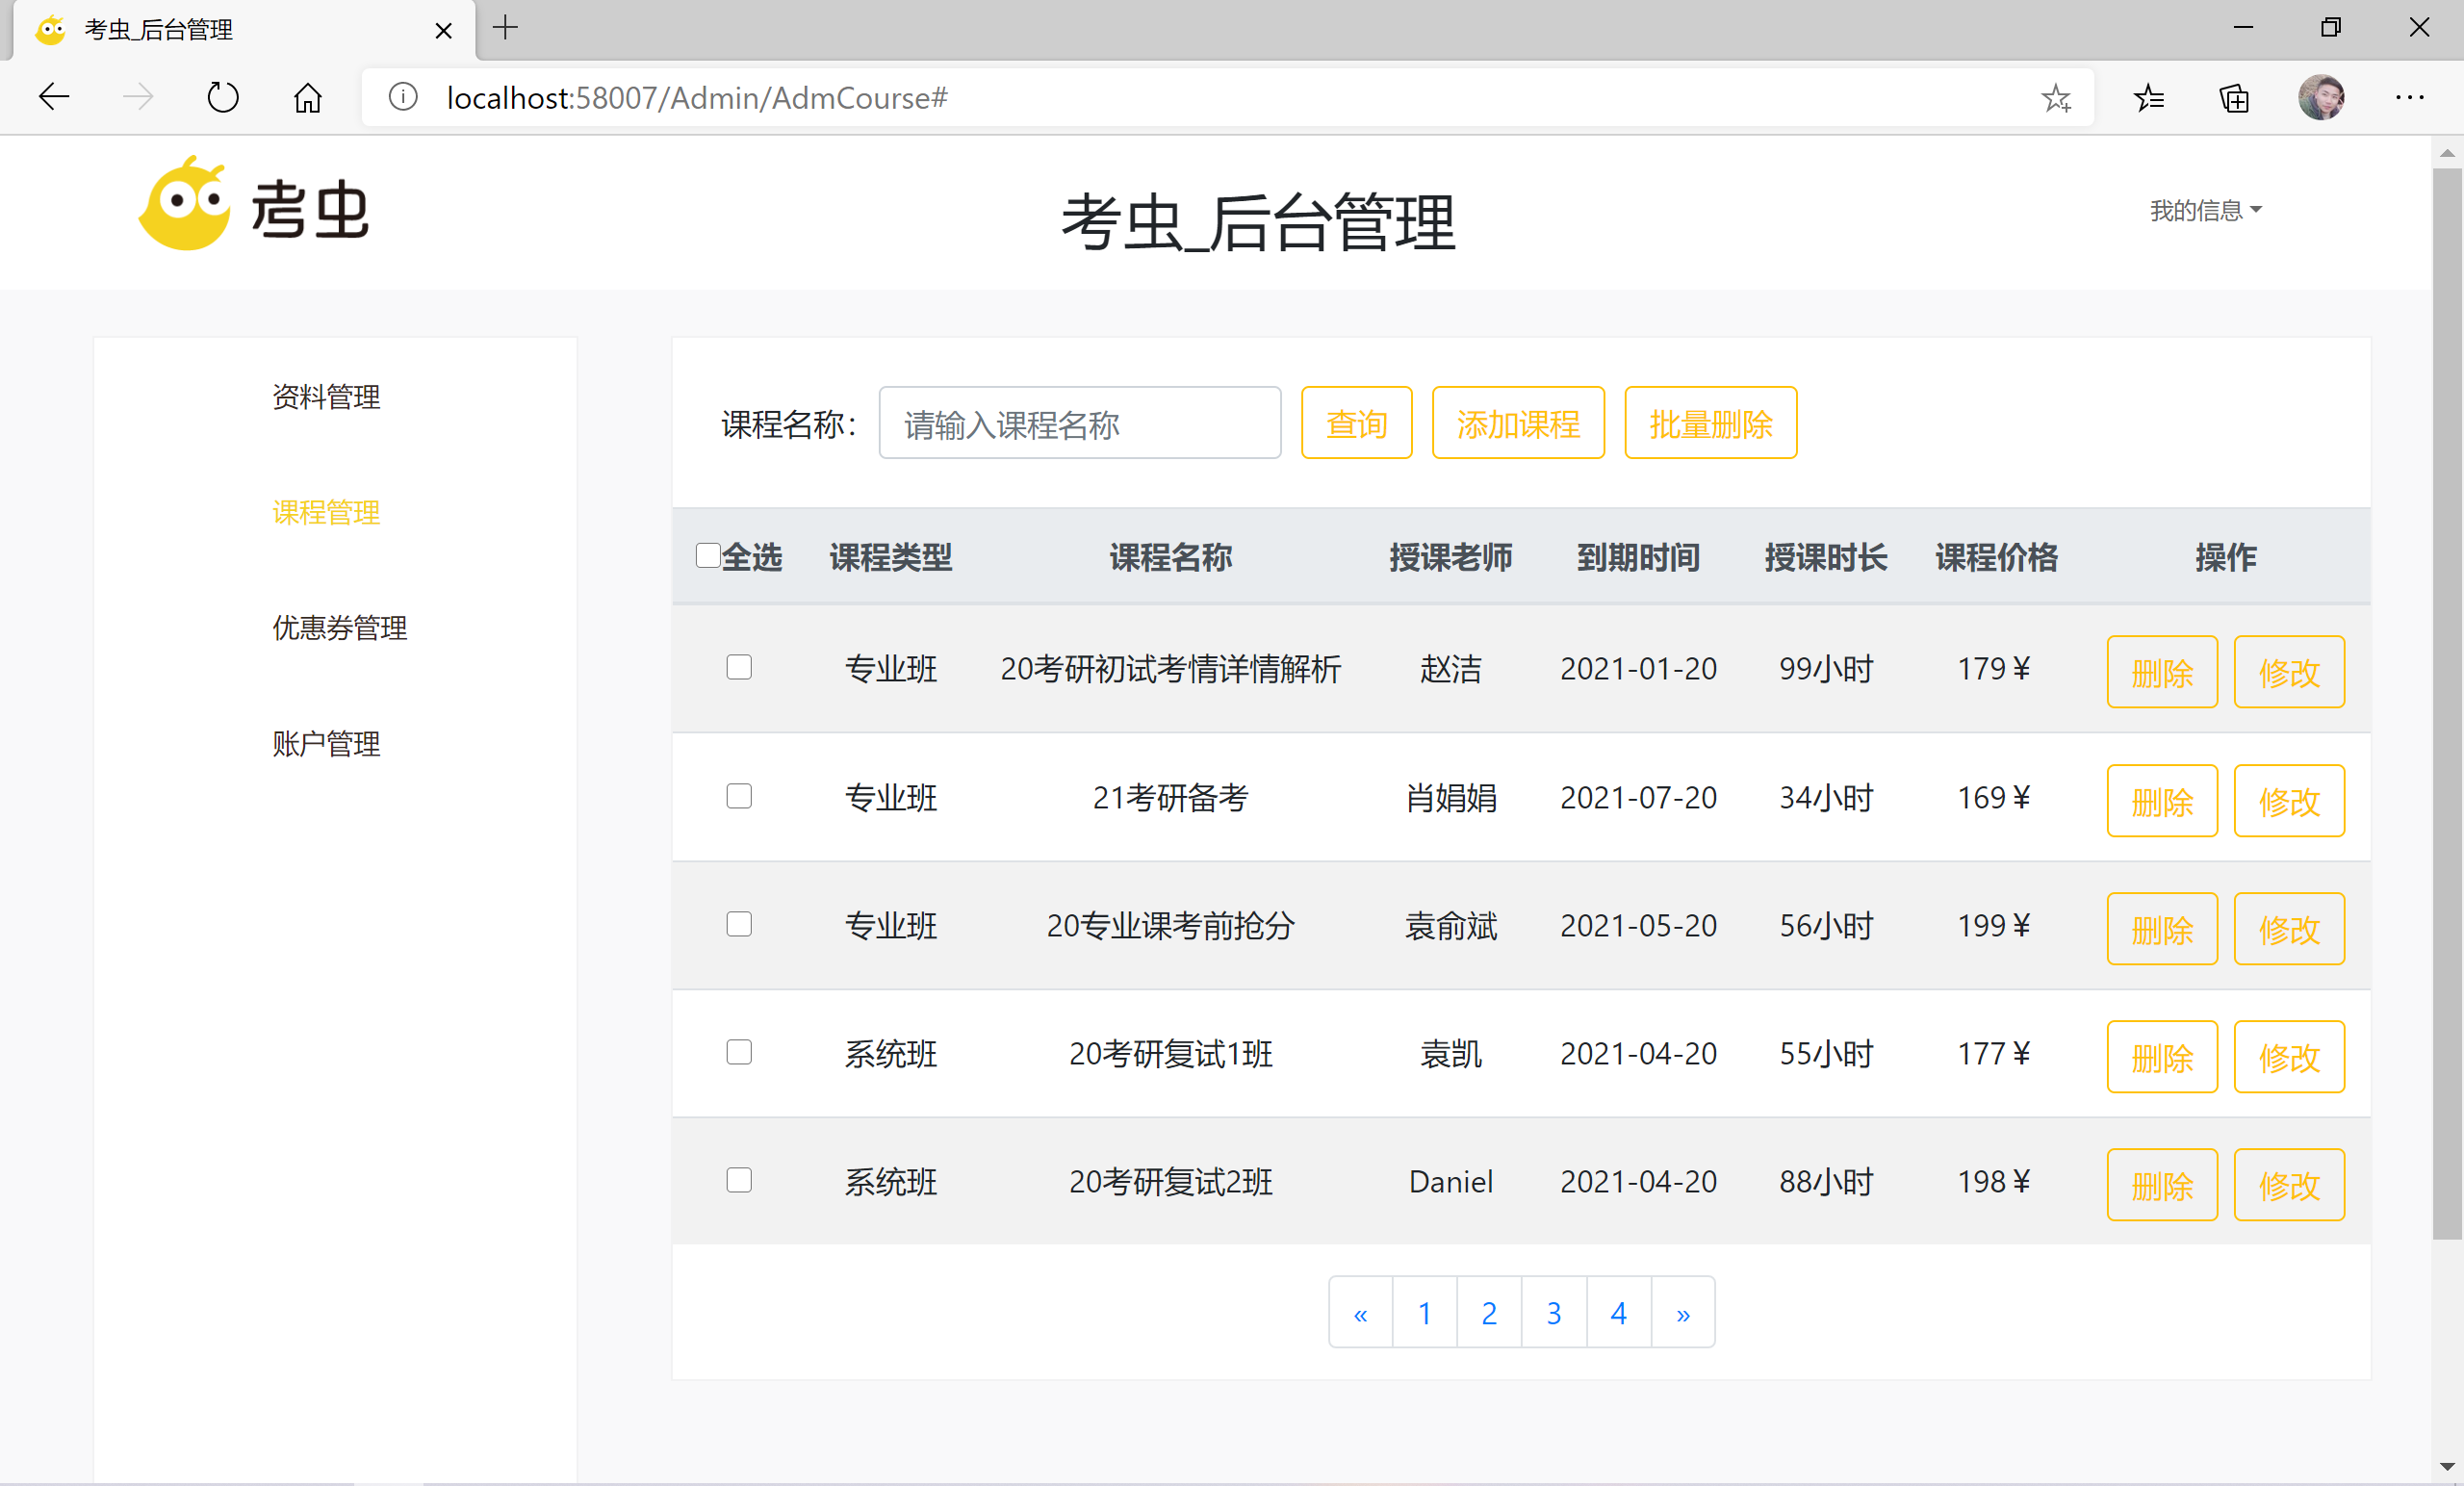
Task: Click the site information icon in address bar
Action: click(x=403, y=97)
